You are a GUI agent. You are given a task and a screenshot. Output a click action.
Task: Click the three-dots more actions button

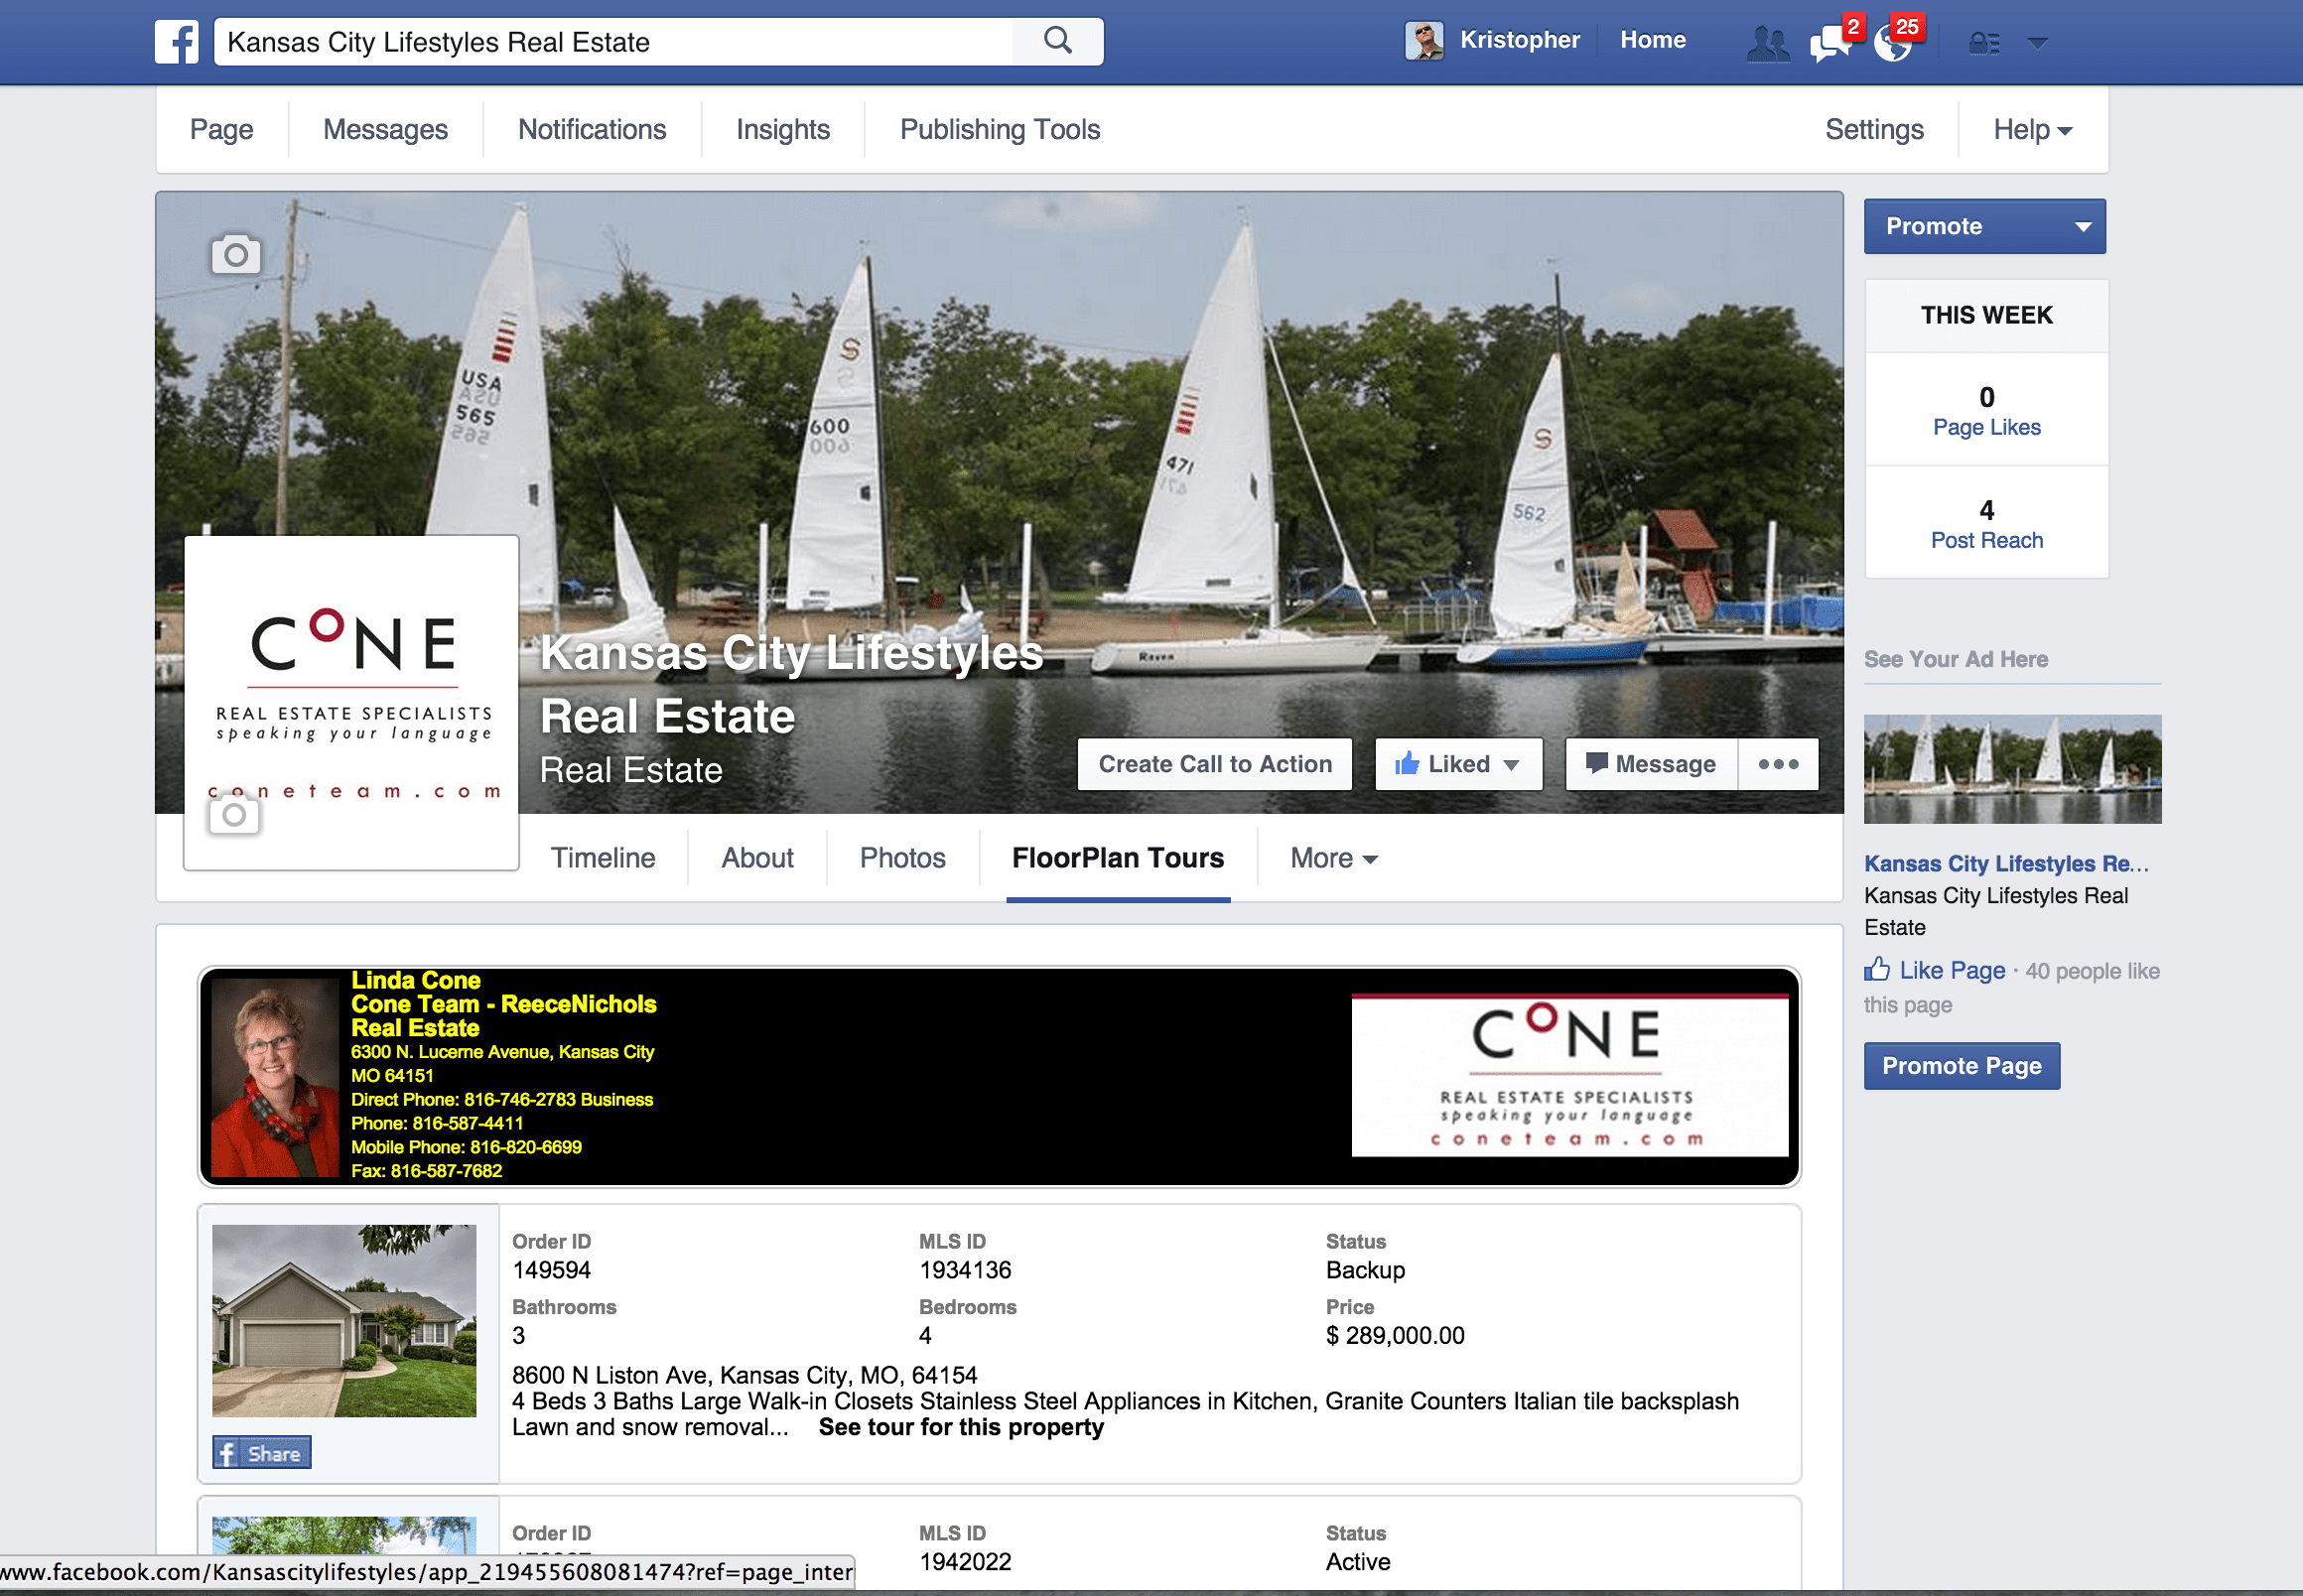coord(1778,764)
